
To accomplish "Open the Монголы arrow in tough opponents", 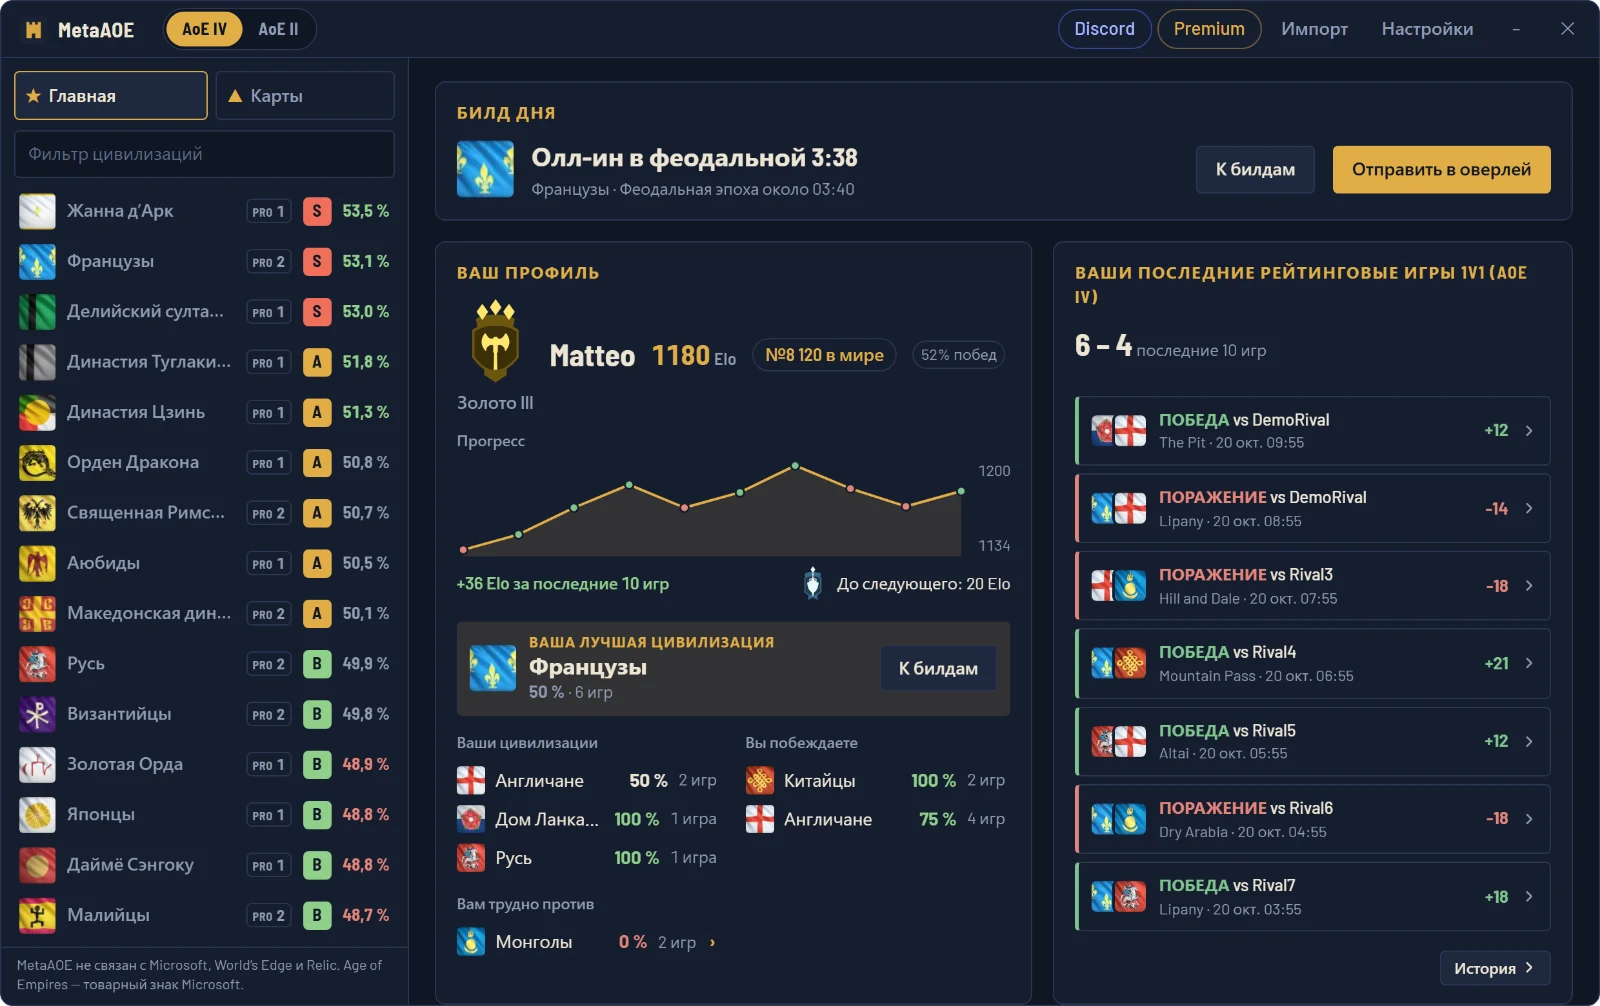I will 712,942.
